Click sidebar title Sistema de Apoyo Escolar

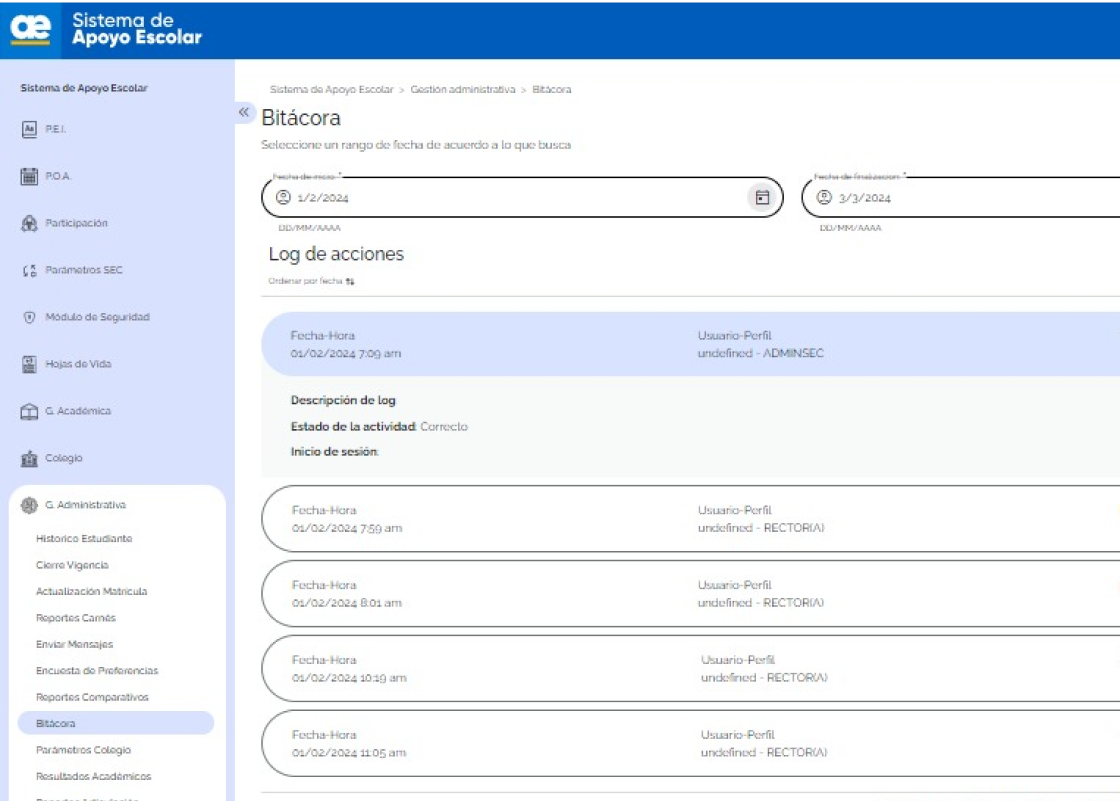click(x=84, y=88)
